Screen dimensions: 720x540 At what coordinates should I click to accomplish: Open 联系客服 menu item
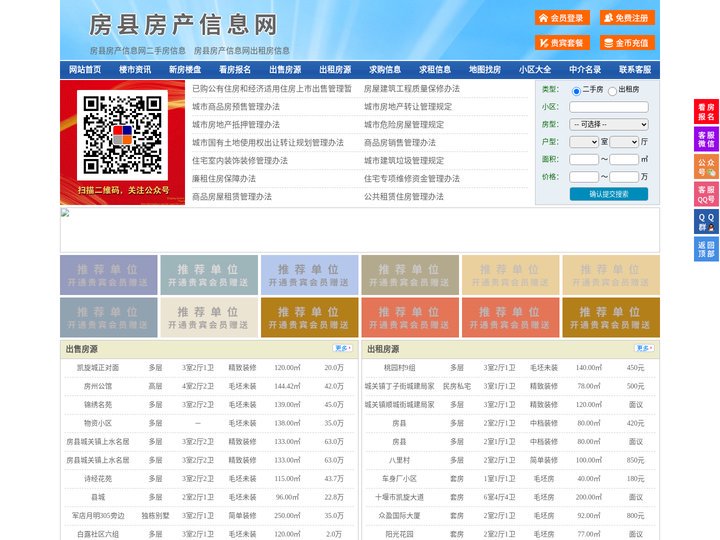(x=635, y=70)
